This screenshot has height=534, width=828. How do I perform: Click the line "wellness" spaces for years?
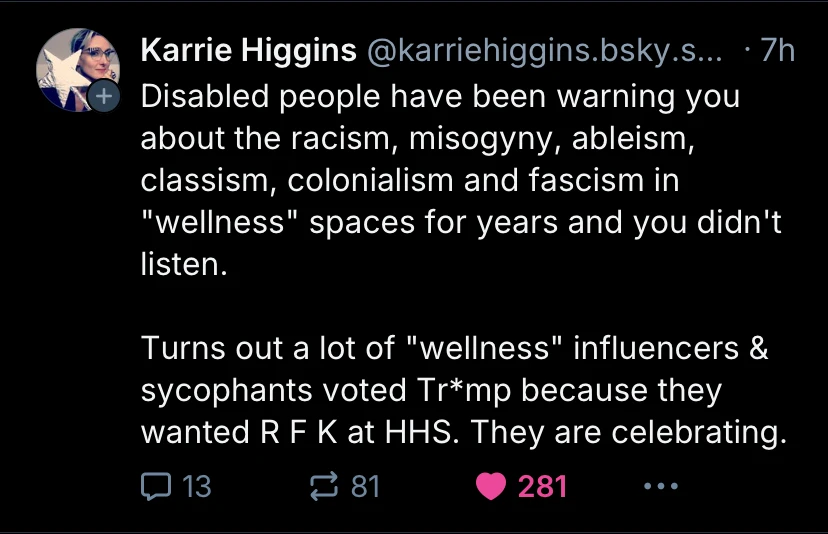(460, 225)
